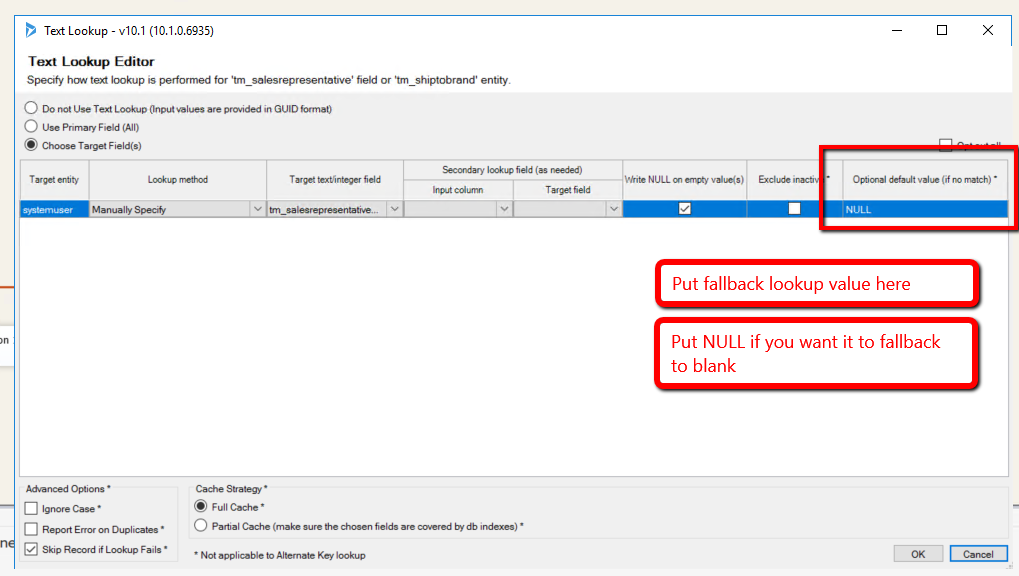Toggle Write NULL on empty value checkbox

(x=684, y=209)
